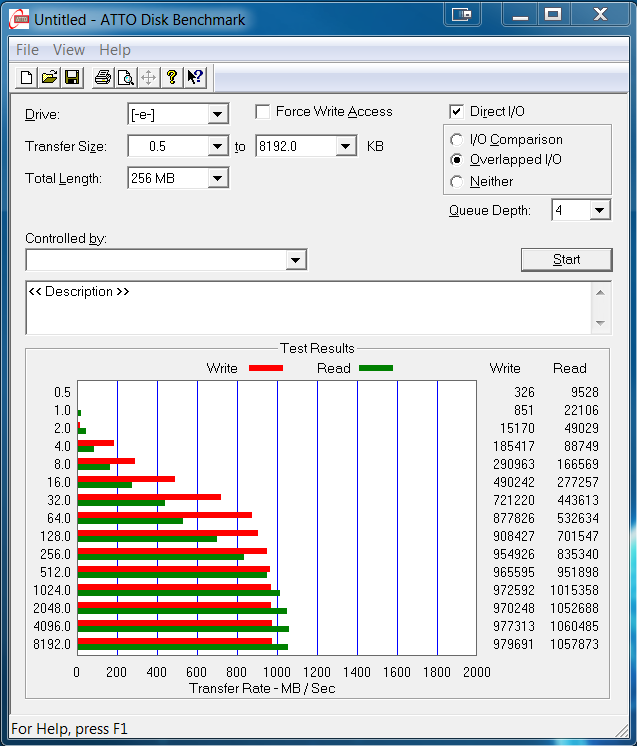This screenshot has height=746, width=637.
Task: Open the File menu
Action: pos(27,50)
